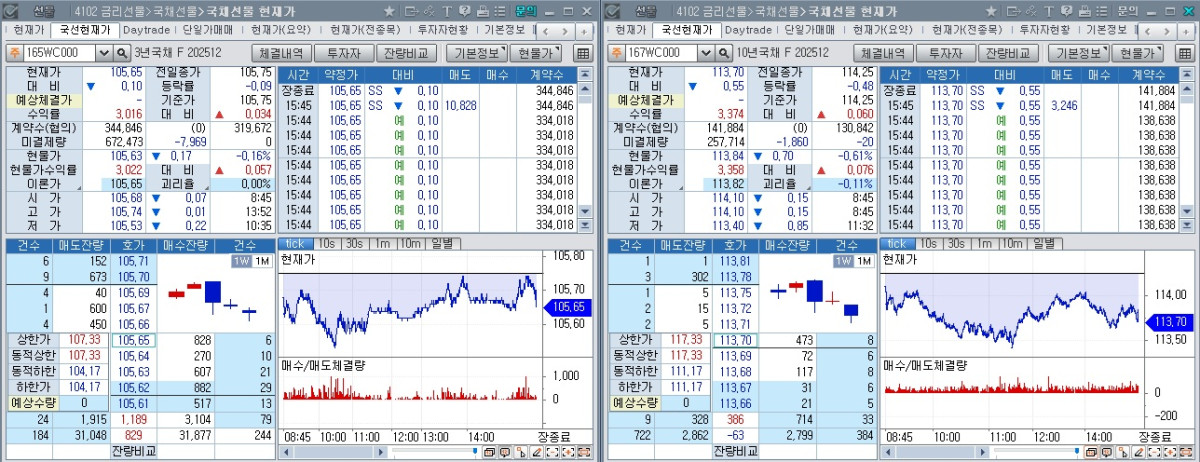The width and height of the screenshot is (1200, 462).
Task: Toggle 1M candle view in left window
Action: (x=261, y=260)
